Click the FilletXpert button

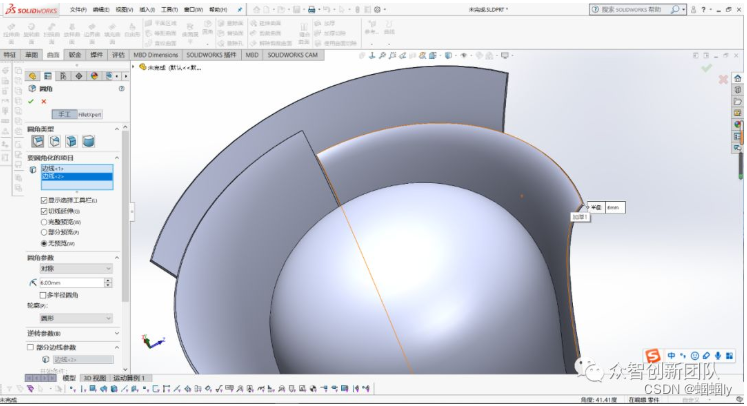tap(90, 115)
